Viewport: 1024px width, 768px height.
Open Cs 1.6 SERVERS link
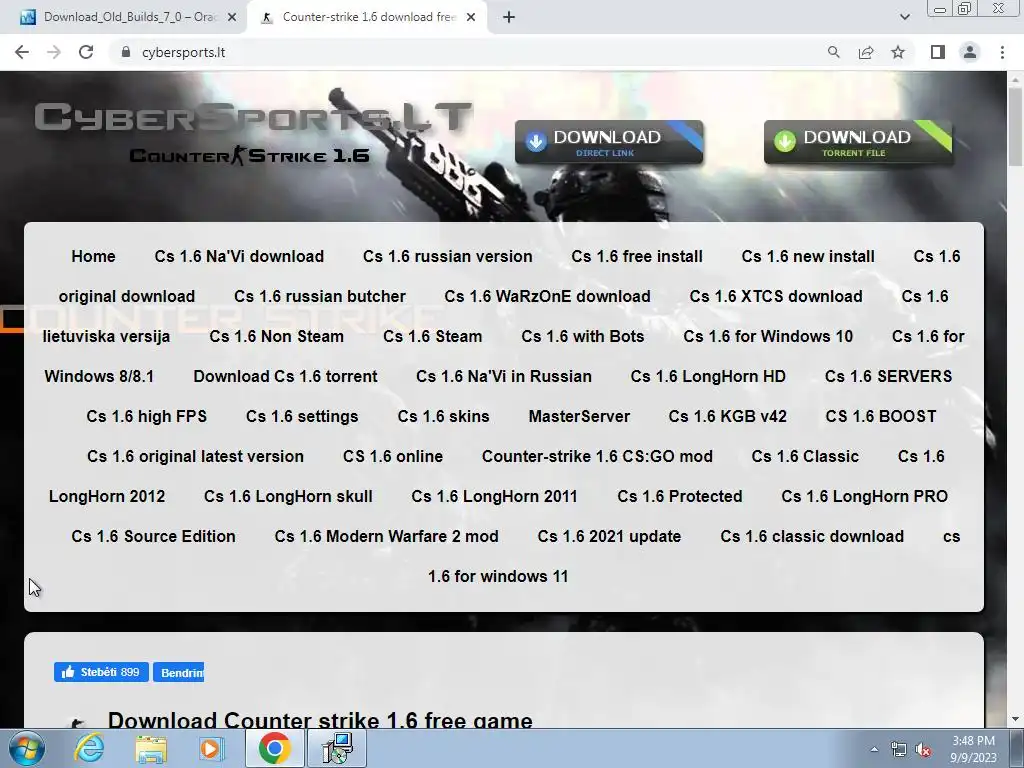(x=888, y=376)
